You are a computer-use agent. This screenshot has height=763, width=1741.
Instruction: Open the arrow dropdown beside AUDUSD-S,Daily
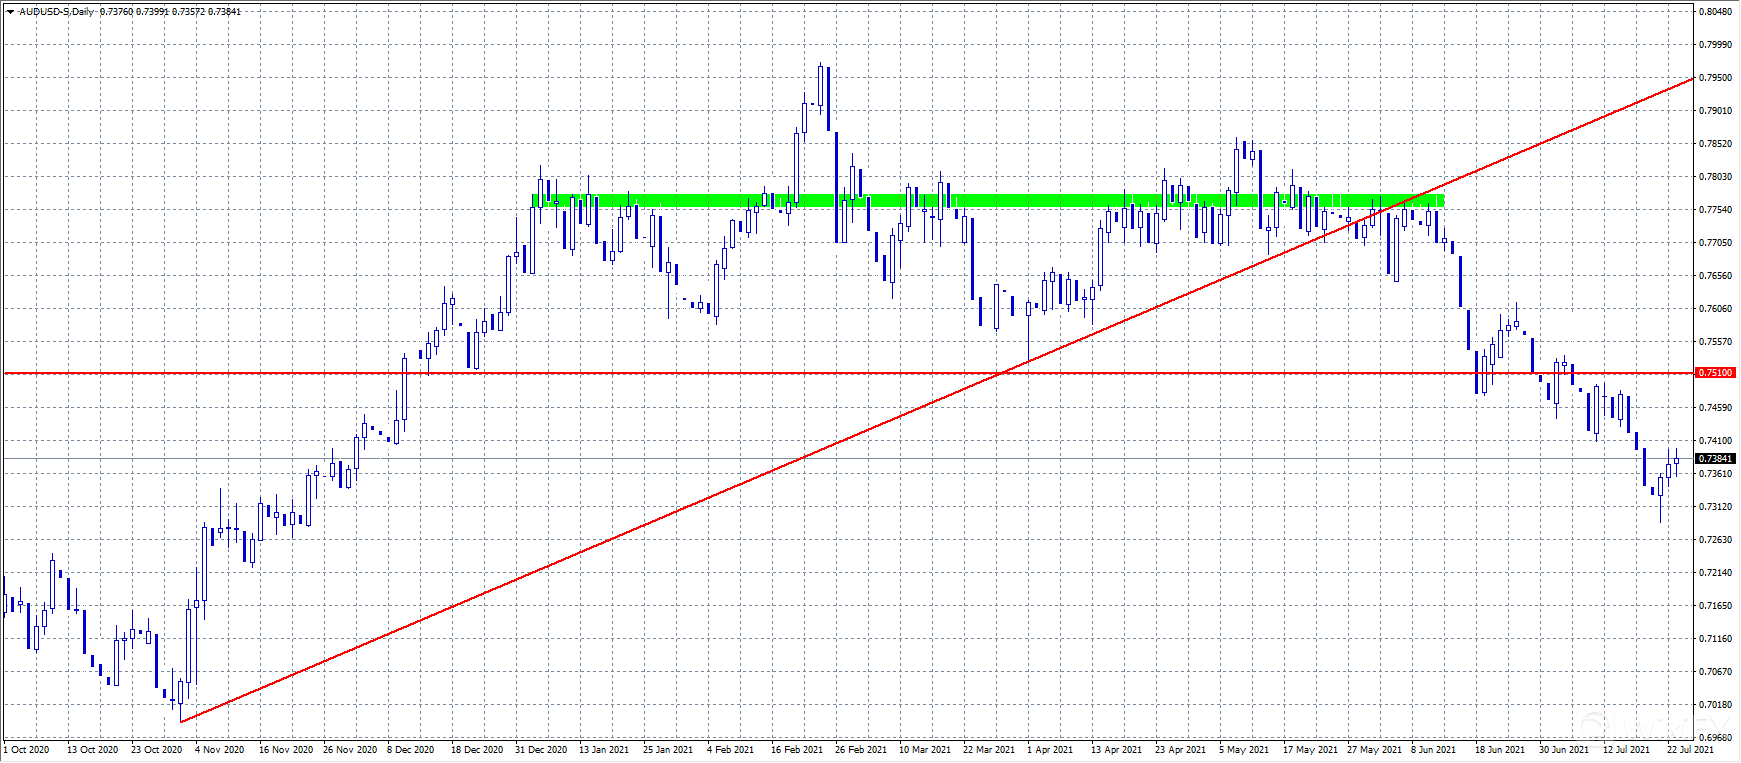10,12
